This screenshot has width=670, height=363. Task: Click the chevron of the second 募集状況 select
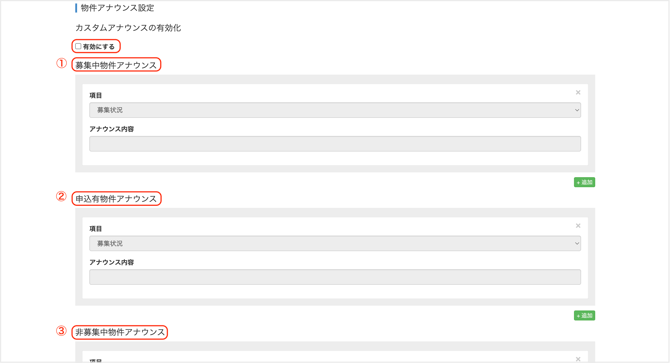(576, 243)
